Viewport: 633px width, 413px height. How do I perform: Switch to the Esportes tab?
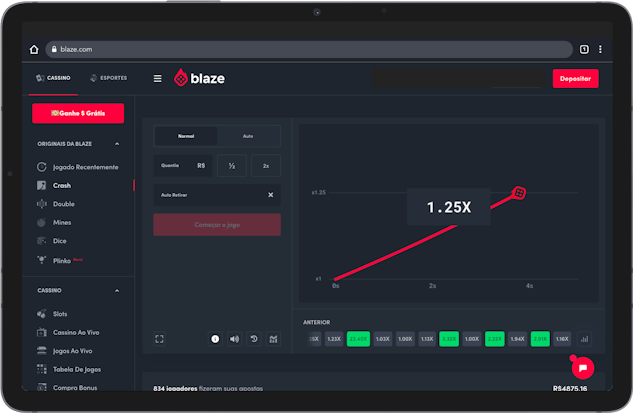[107, 78]
